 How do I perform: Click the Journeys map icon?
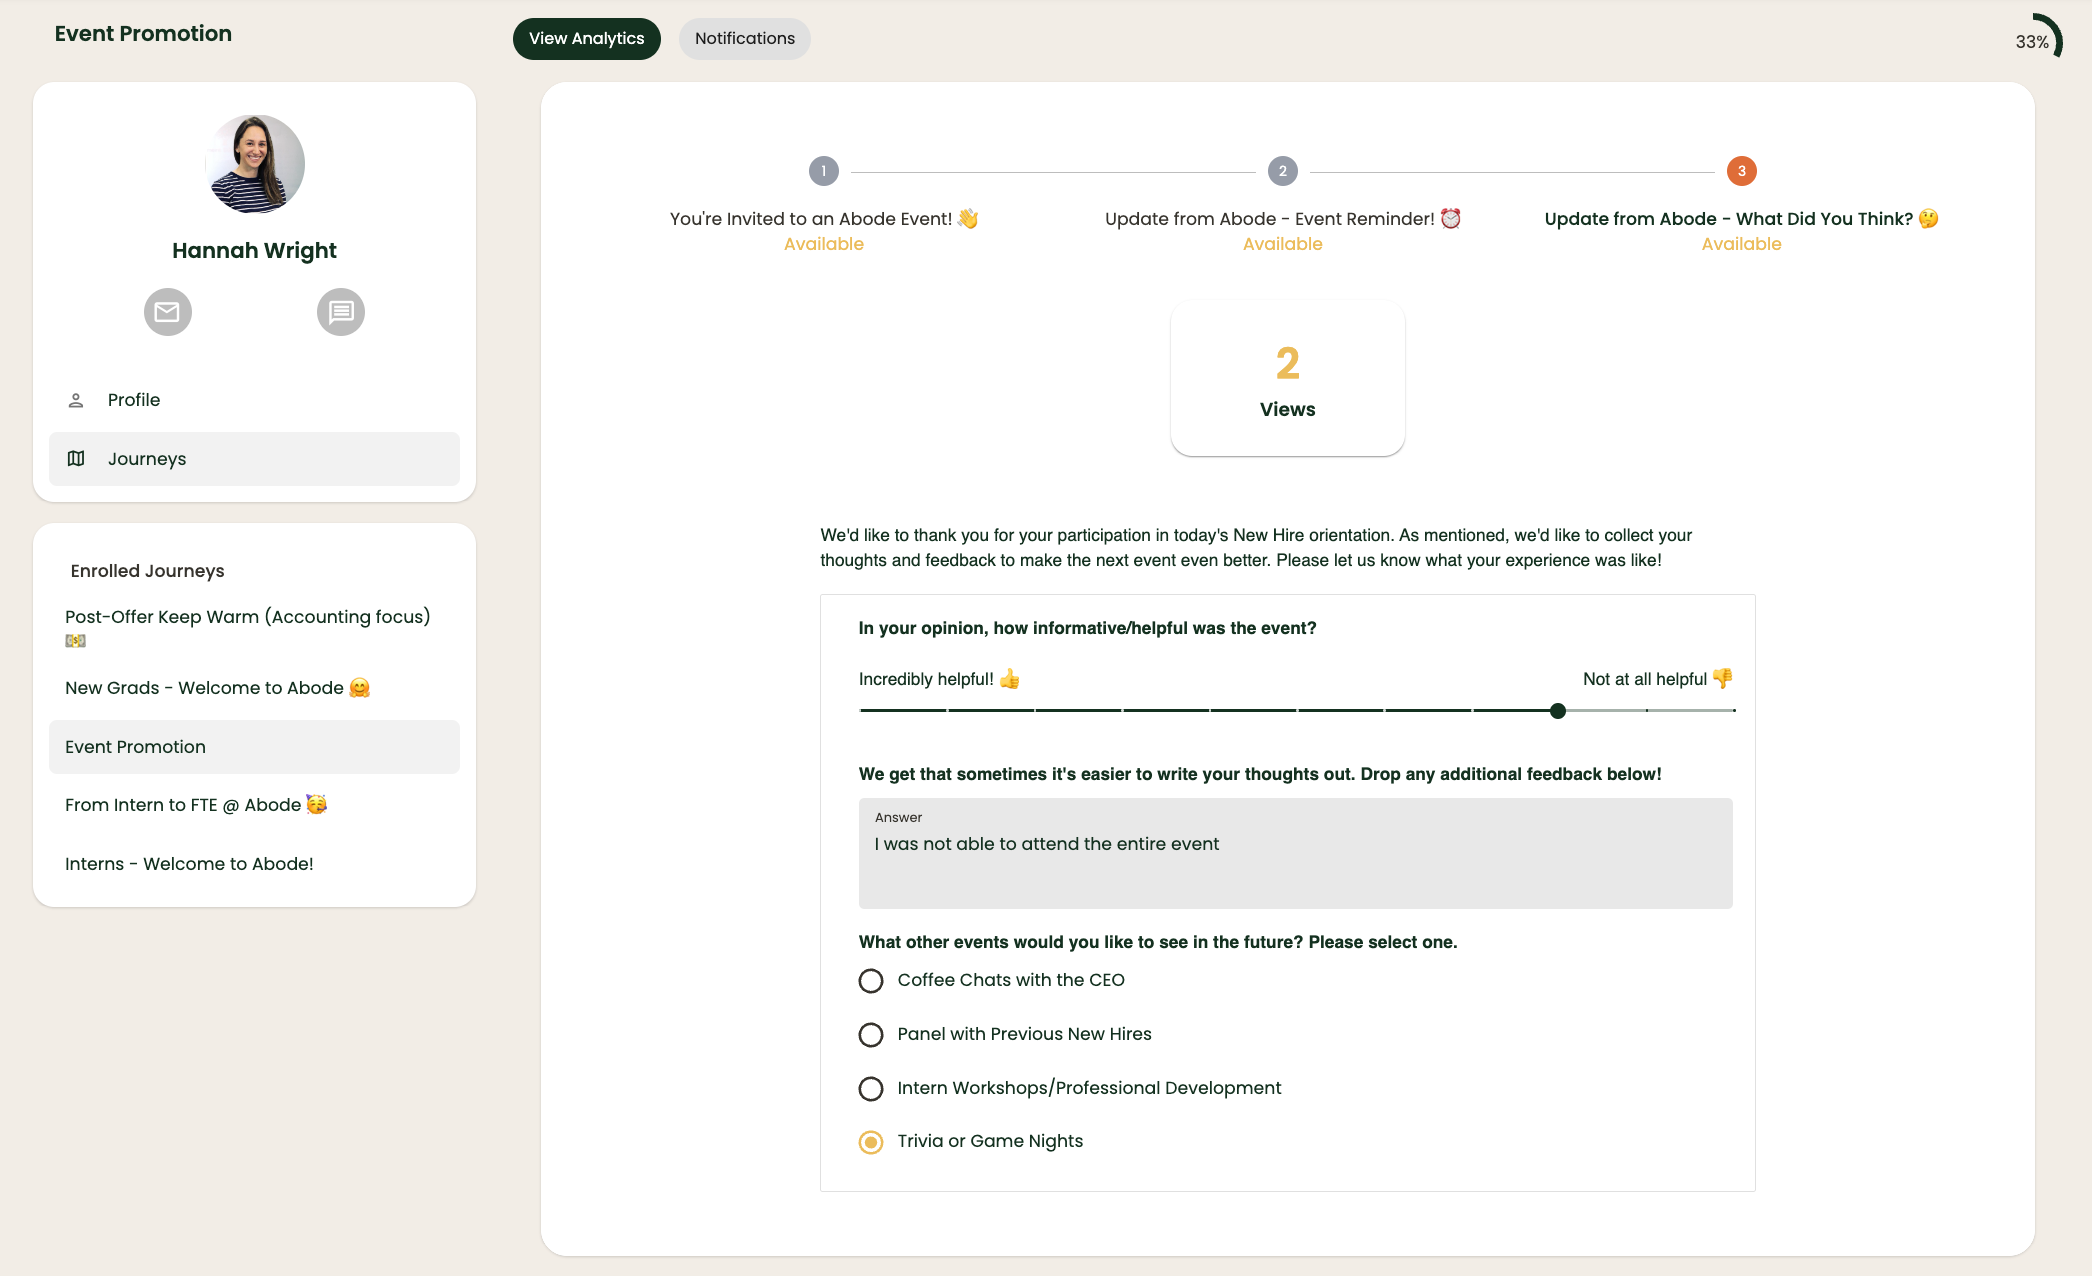click(76, 459)
